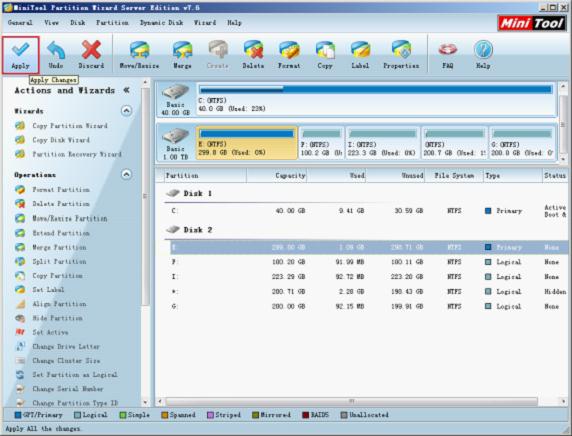This screenshot has width=572, height=436.
Task: Open the View menu
Action: point(51,23)
